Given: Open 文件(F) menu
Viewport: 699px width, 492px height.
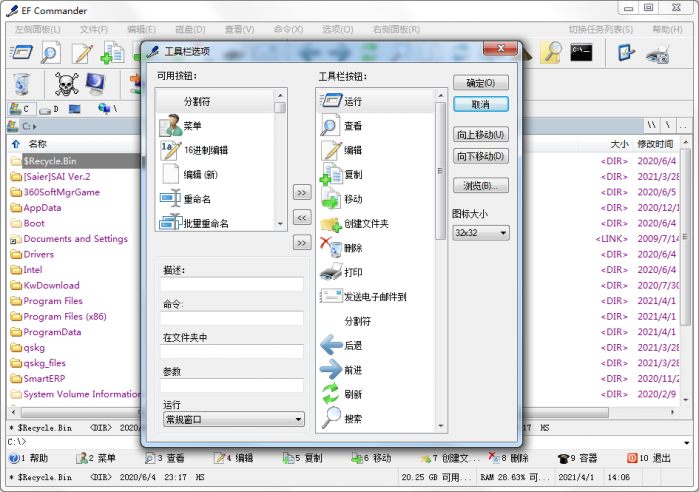Looking at the screenshot, I should 94,29.
